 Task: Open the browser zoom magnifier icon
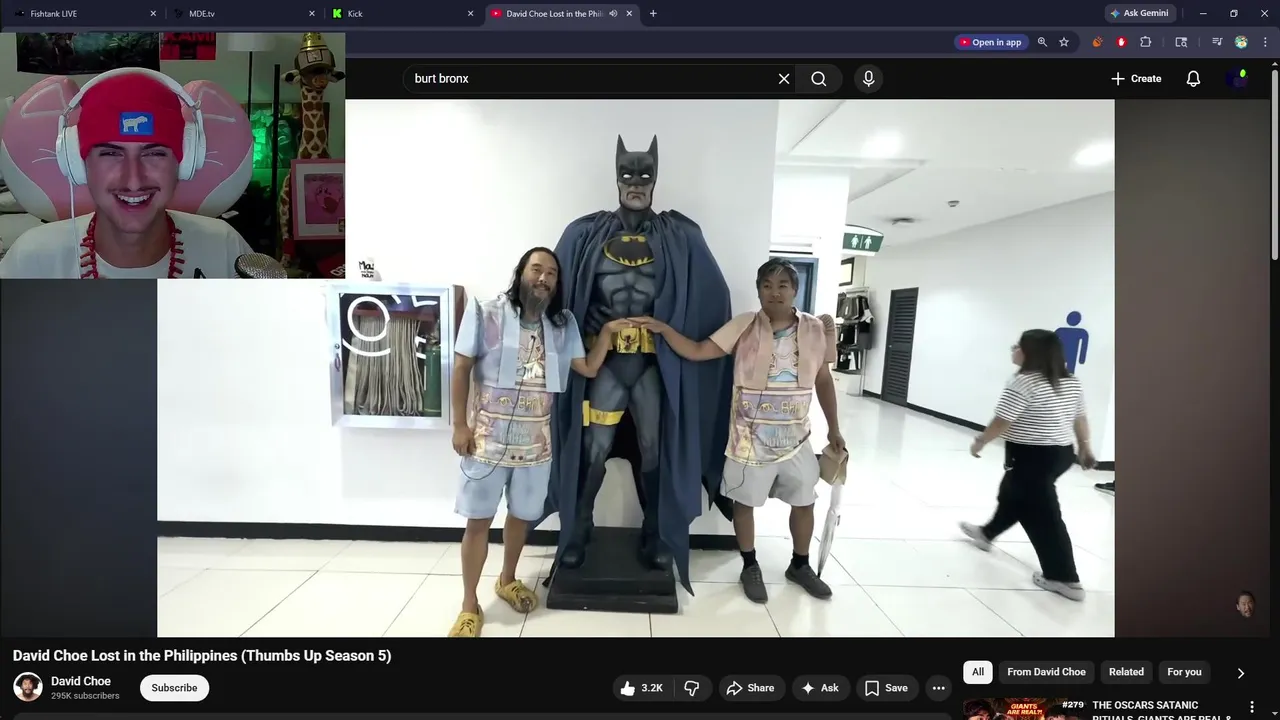coord(1042,42)
